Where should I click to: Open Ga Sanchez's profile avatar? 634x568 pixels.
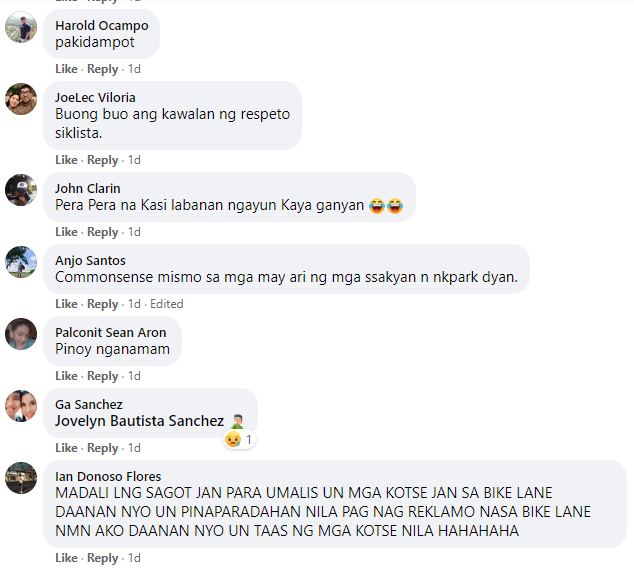tap(21, 406)
